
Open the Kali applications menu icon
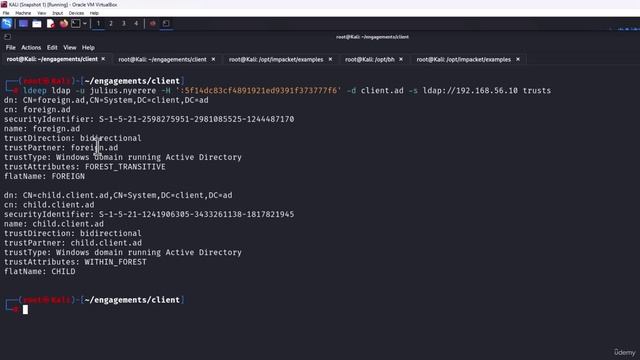pyautogui.click(x=7, y=24)
